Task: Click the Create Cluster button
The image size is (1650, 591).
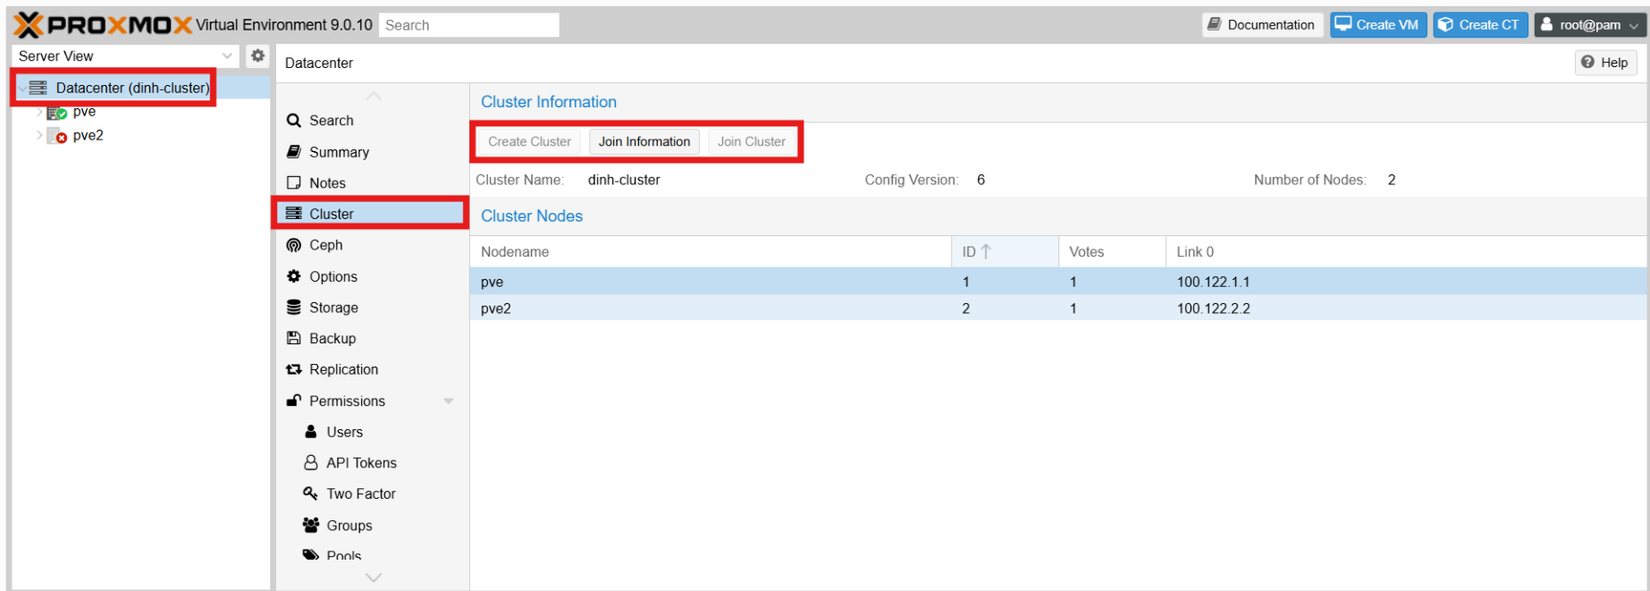Action: [529, 142]
